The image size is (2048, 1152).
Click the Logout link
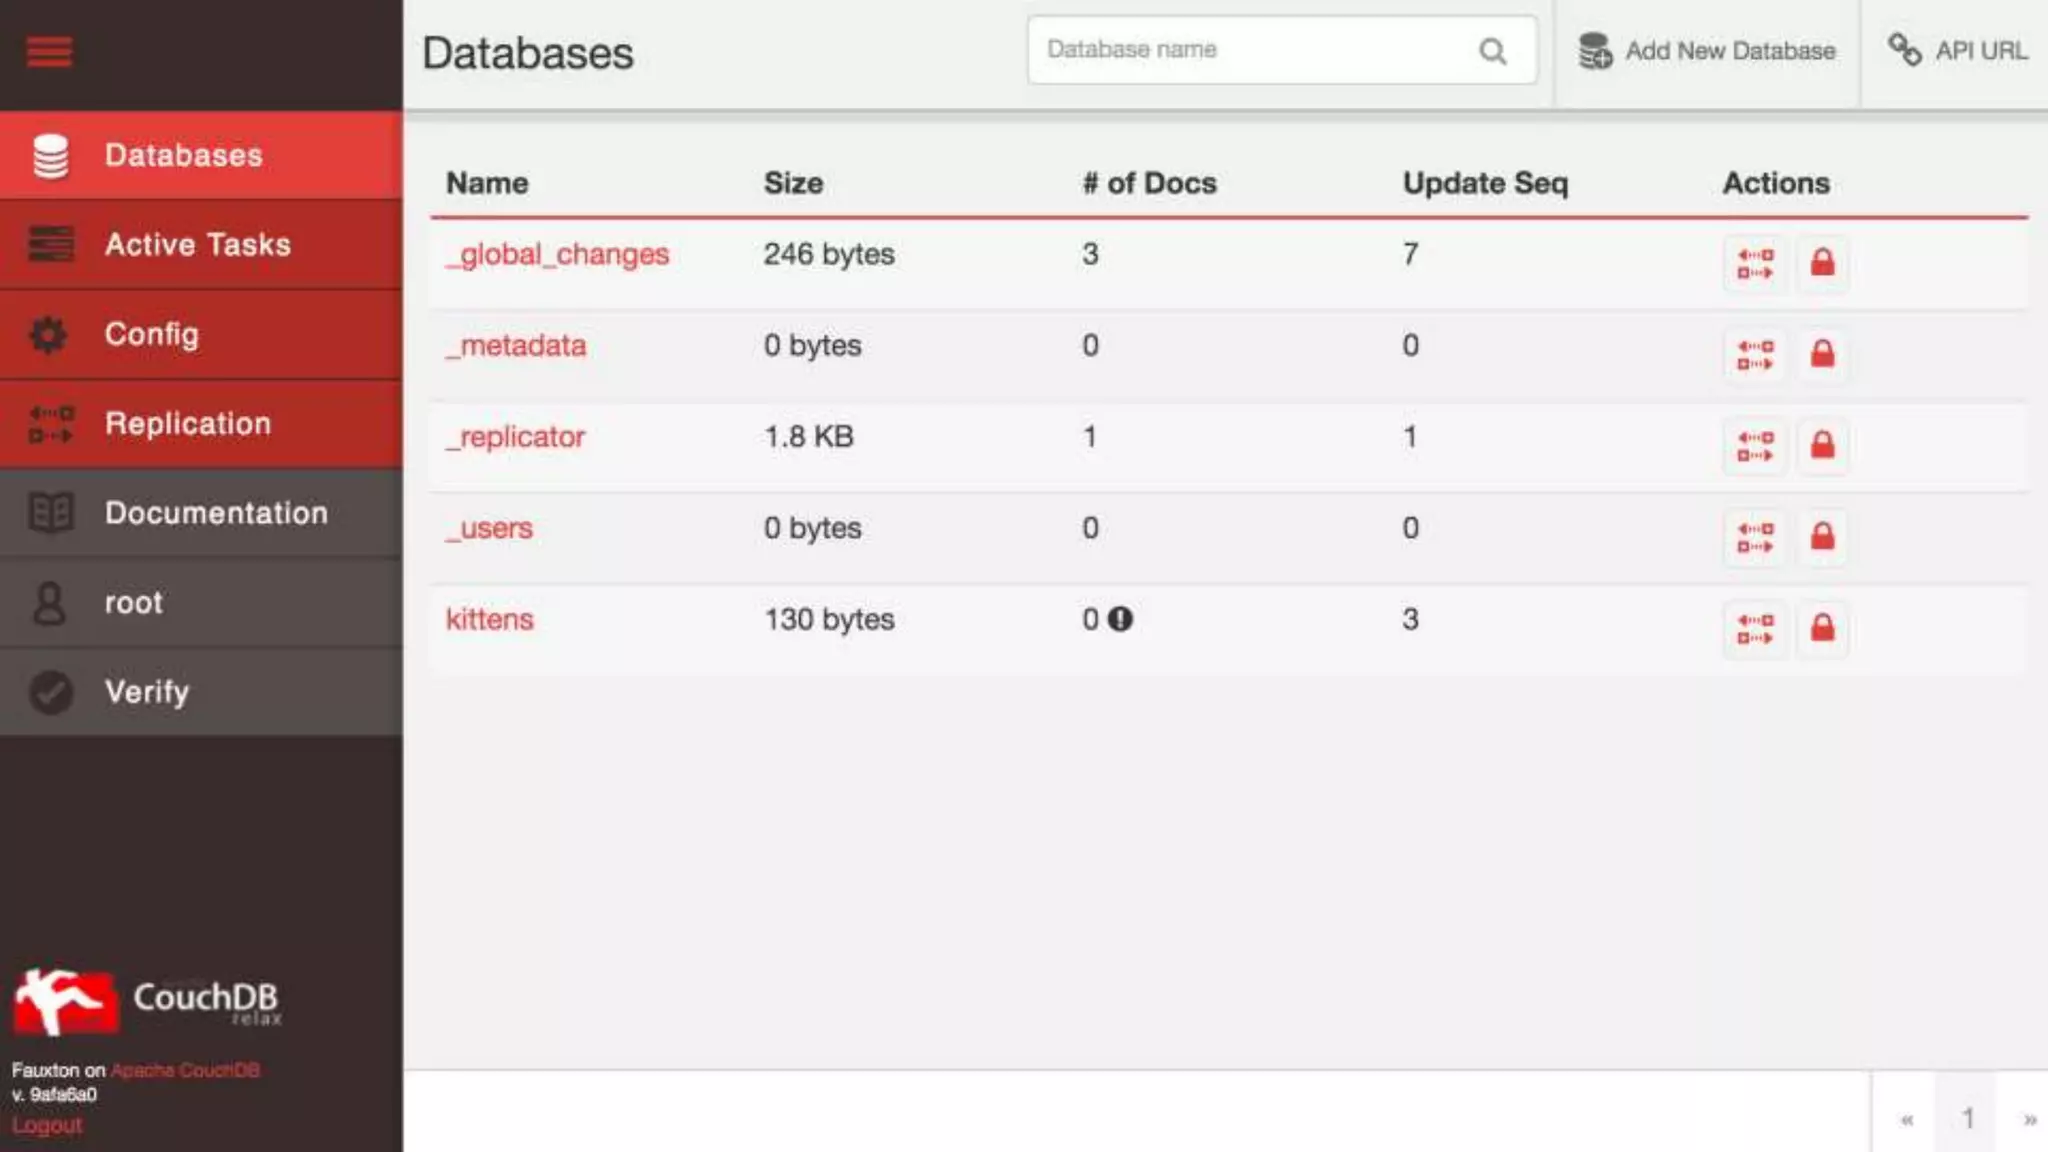coord(47,1125)
